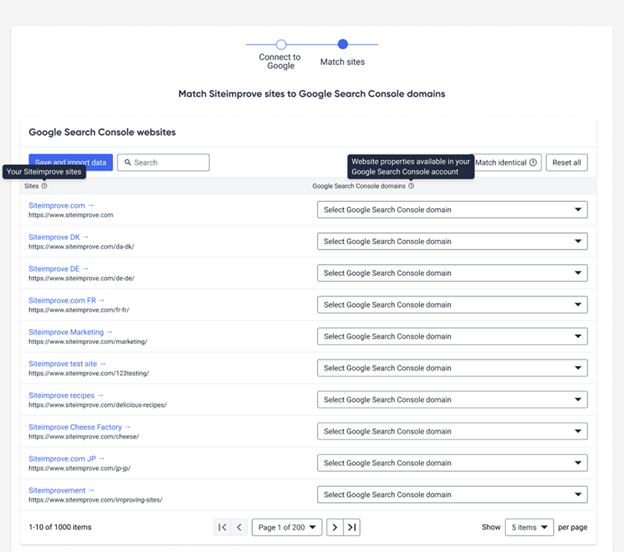Image resolution: width=624 pixels, height=552 pixels.
Task: Go to the next page
Action: click(x=335, y=527)
